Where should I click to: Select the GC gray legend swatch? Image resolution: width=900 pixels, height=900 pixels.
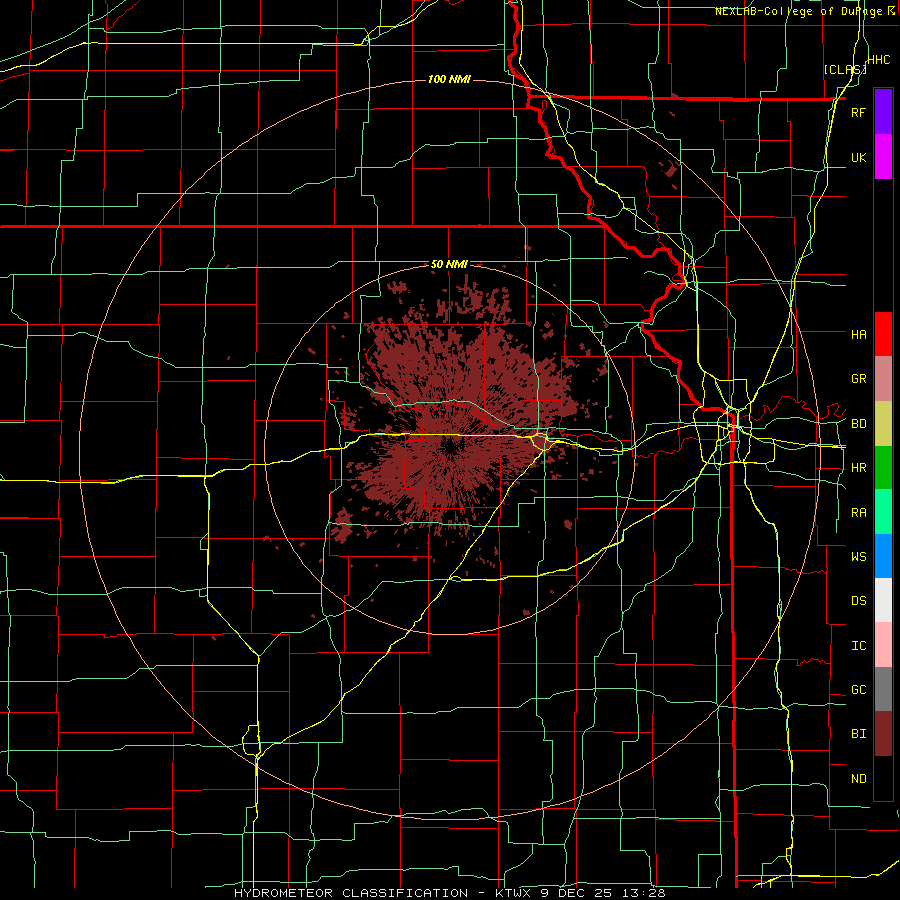pos(883,689)
